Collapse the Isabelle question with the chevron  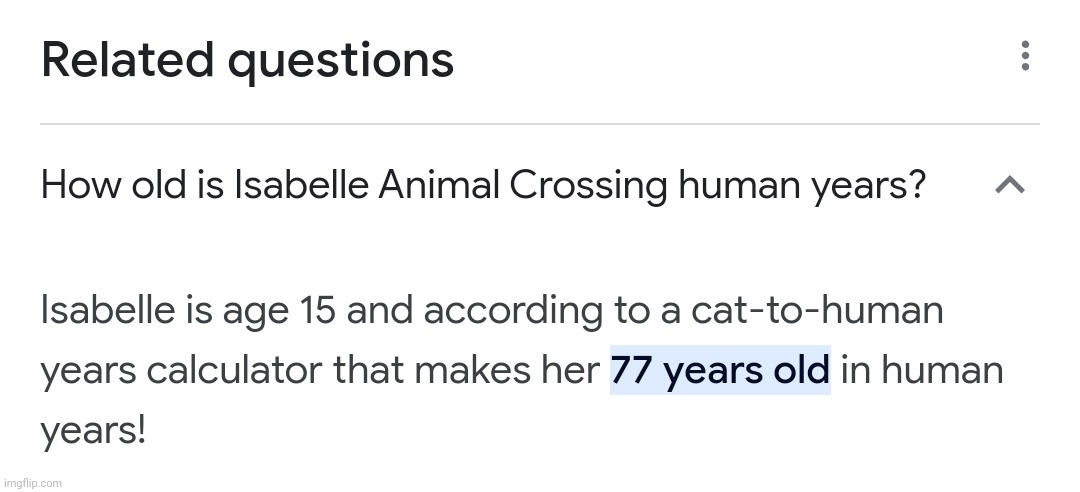1010,185
